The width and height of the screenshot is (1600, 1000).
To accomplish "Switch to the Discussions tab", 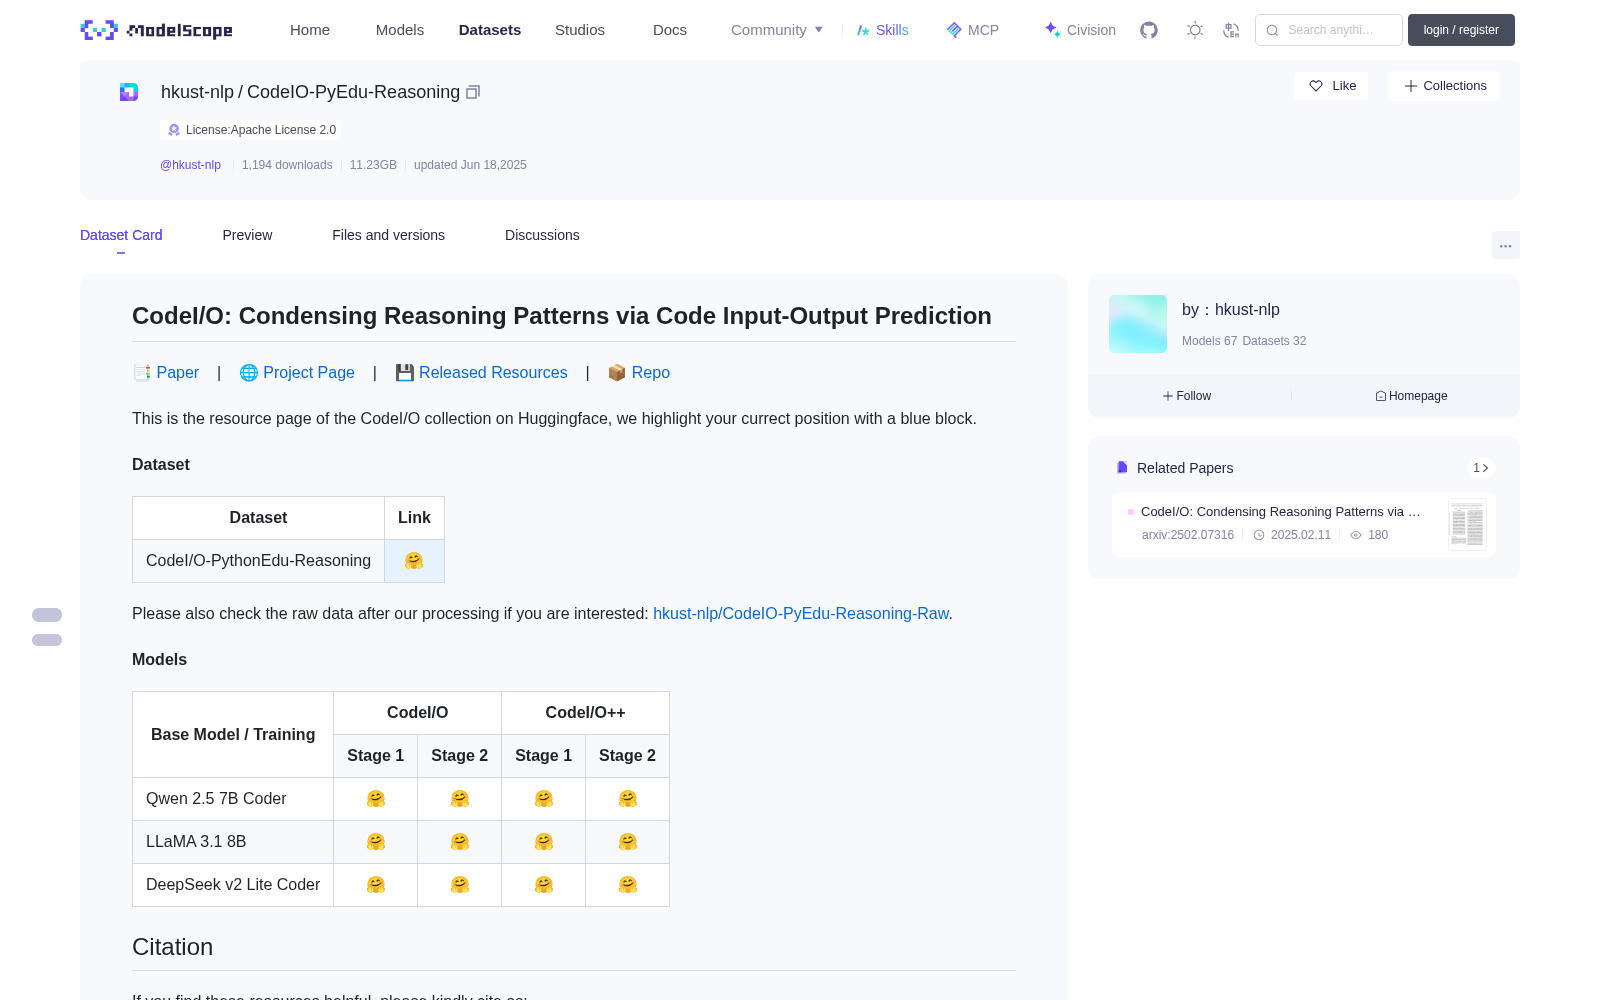I will click(x=542, y=235).
